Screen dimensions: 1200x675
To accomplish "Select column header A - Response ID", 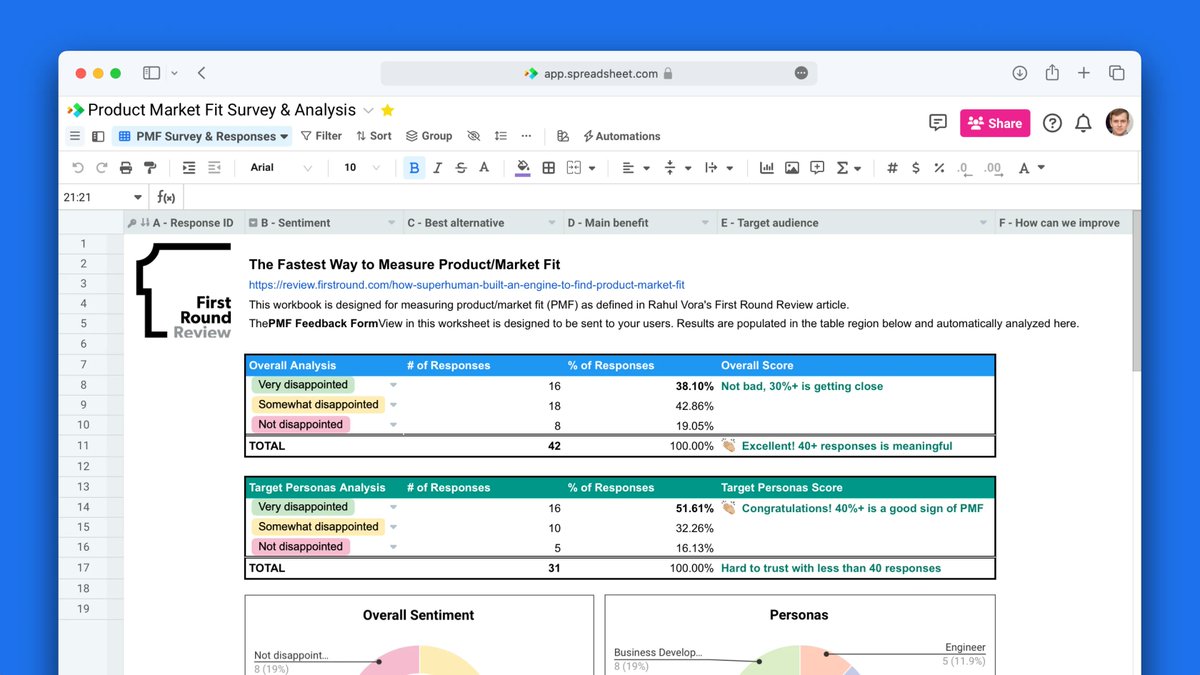I will pyautogui.click(x=184, y=223).
